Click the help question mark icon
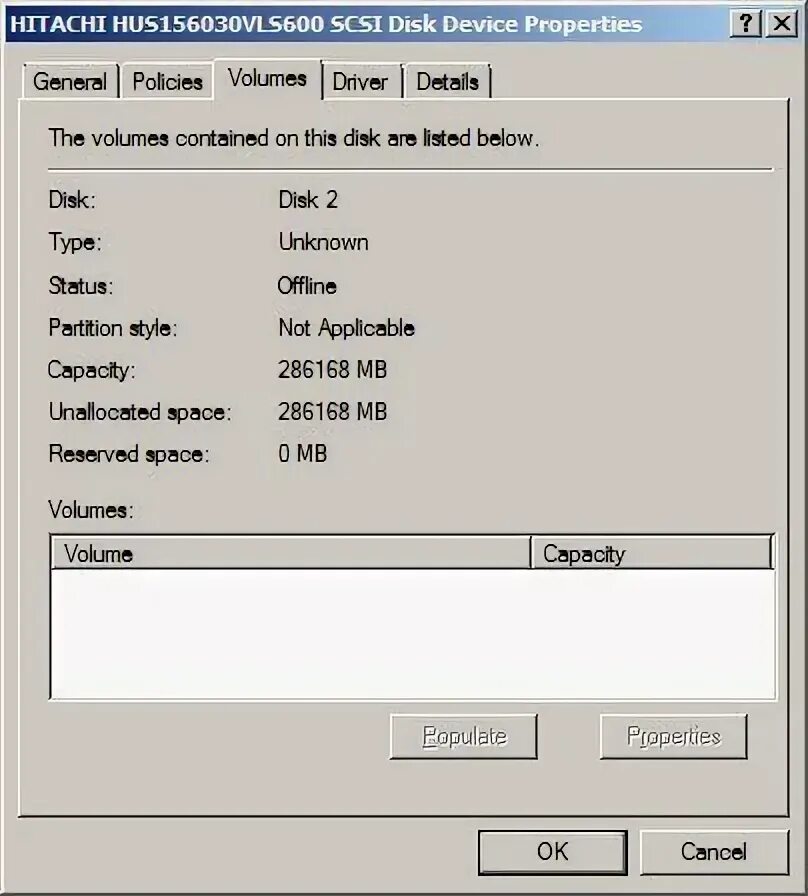Image resolution: width=808 pixels, height=896 pixels. [x=745, y=23]
